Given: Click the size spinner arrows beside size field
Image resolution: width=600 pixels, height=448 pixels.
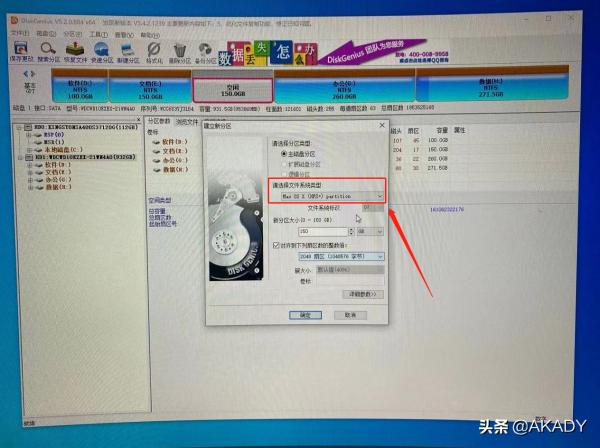Looking at the screenshot, I should 351,231.
